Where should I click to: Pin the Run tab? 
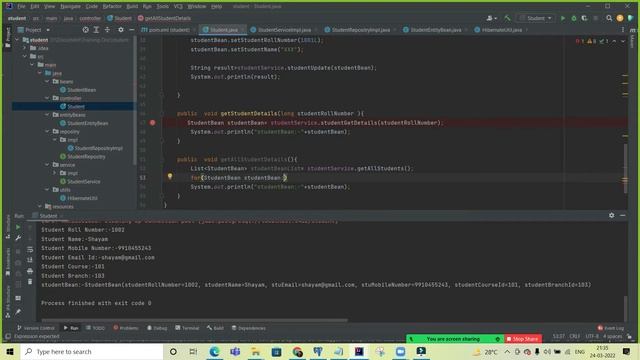[x=18, y=312]
